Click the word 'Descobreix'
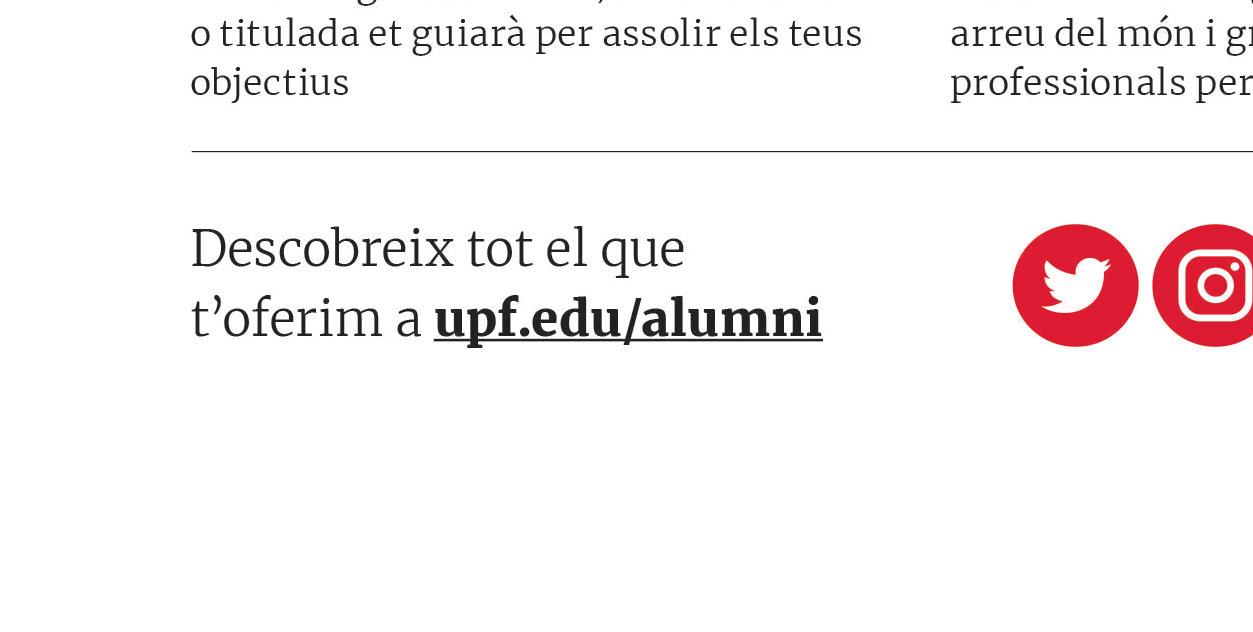The height and width of the screenshot is (632, 1253). pos(322,248)
